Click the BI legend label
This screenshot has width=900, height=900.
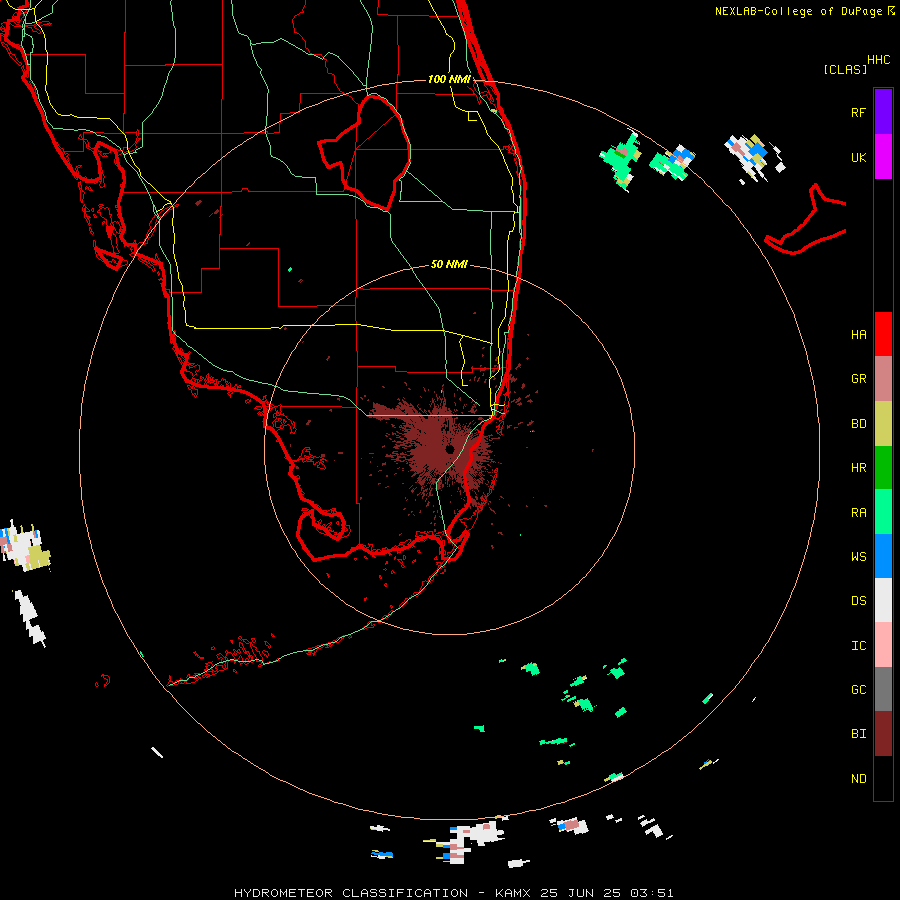[858, 734]
